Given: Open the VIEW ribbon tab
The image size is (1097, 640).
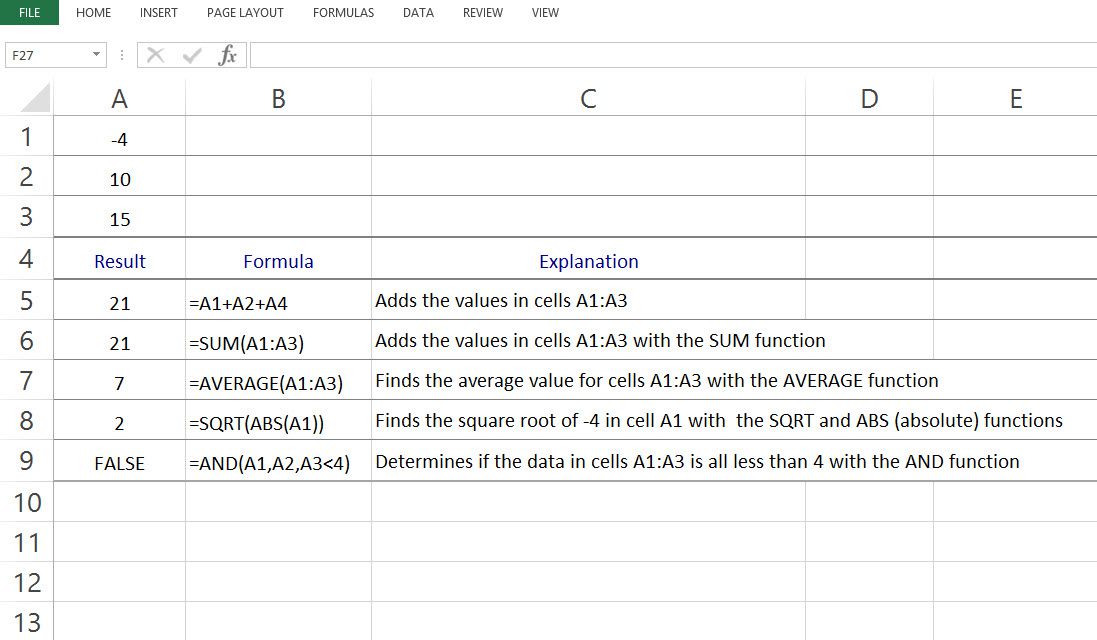Looking at the screenshot, I should click(x=545, y=13).
